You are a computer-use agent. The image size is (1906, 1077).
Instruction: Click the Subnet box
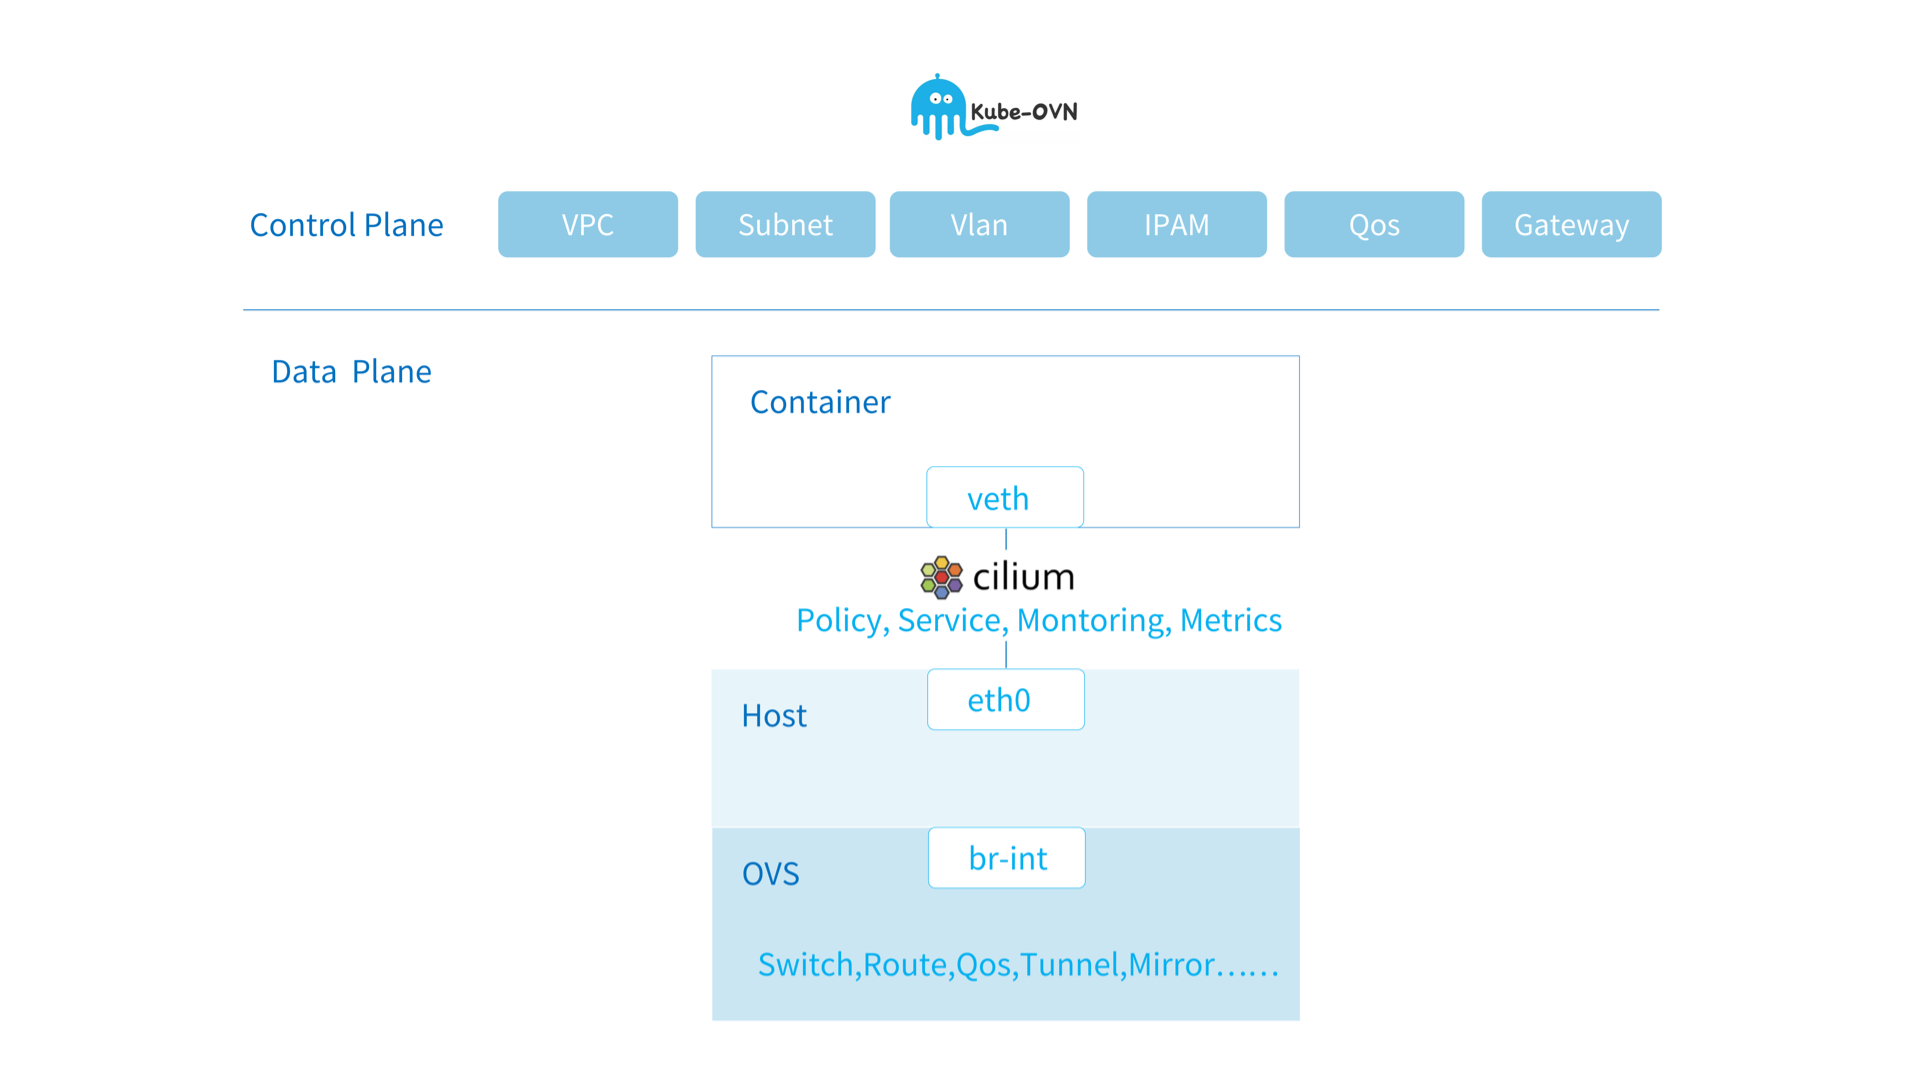coord(785,225)
